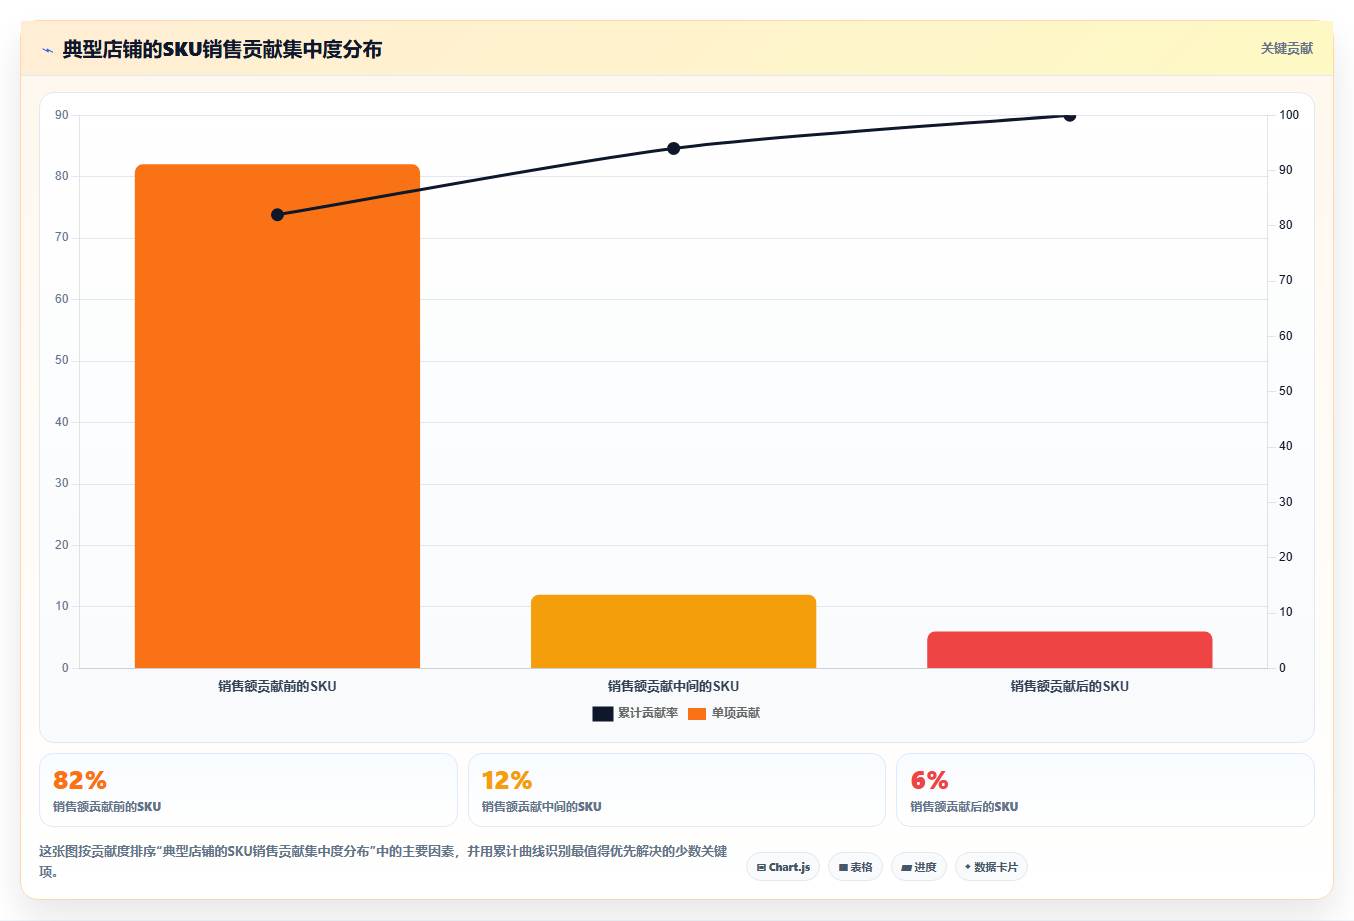Viewport: 1354px width, 921px height.
Task: Click the orange bar for 销售额贡献前的SKU
Action: click(x=277, y=416)
